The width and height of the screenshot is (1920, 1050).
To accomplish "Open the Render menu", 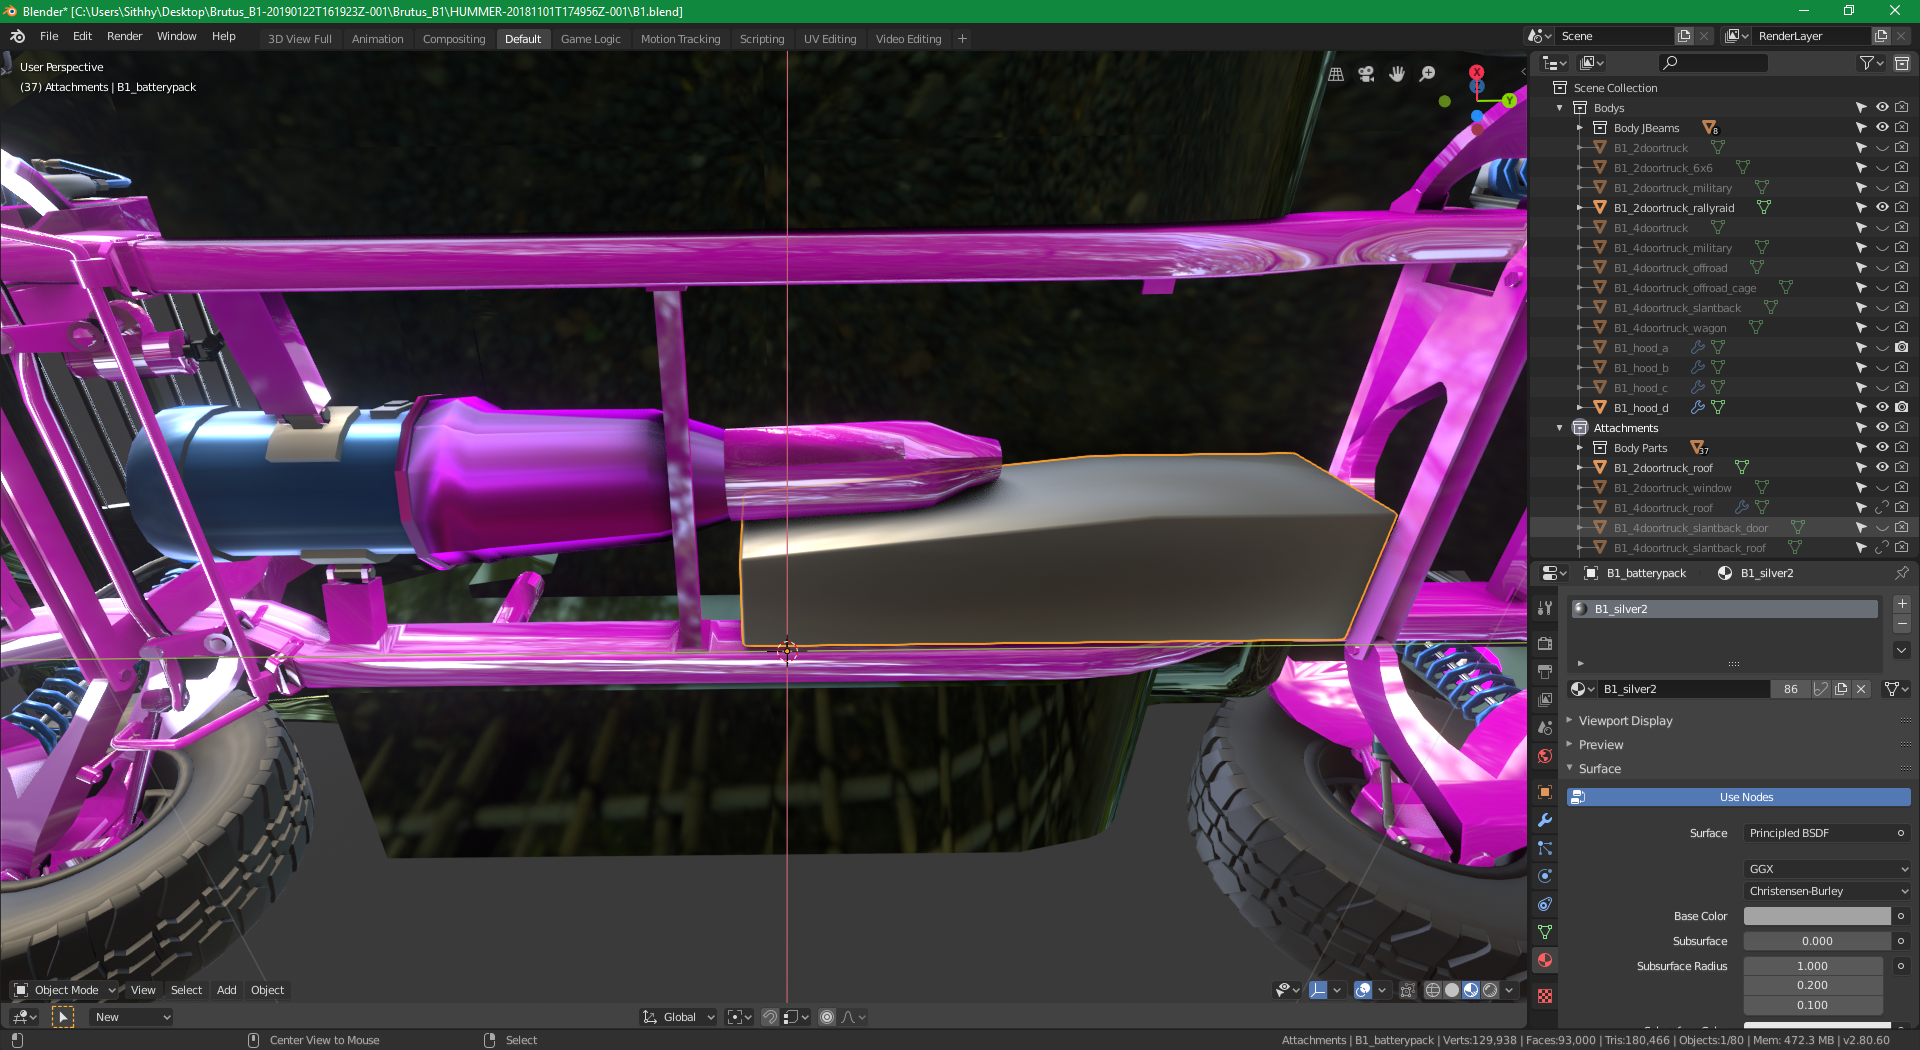I will pyautogui.click(x=124, y=36).
